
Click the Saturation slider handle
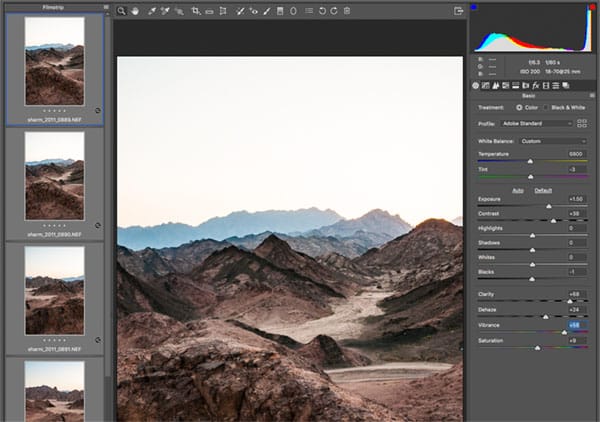pos(538,348)
